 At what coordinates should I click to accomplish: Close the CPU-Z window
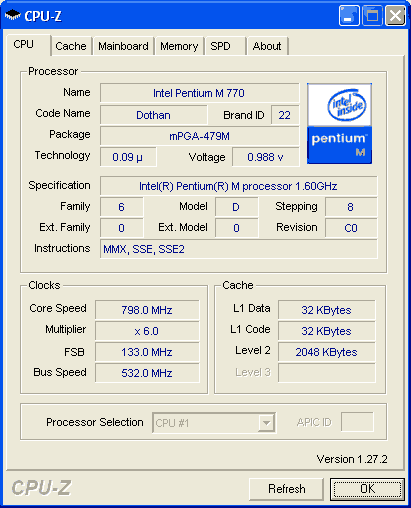pos(395,15)
